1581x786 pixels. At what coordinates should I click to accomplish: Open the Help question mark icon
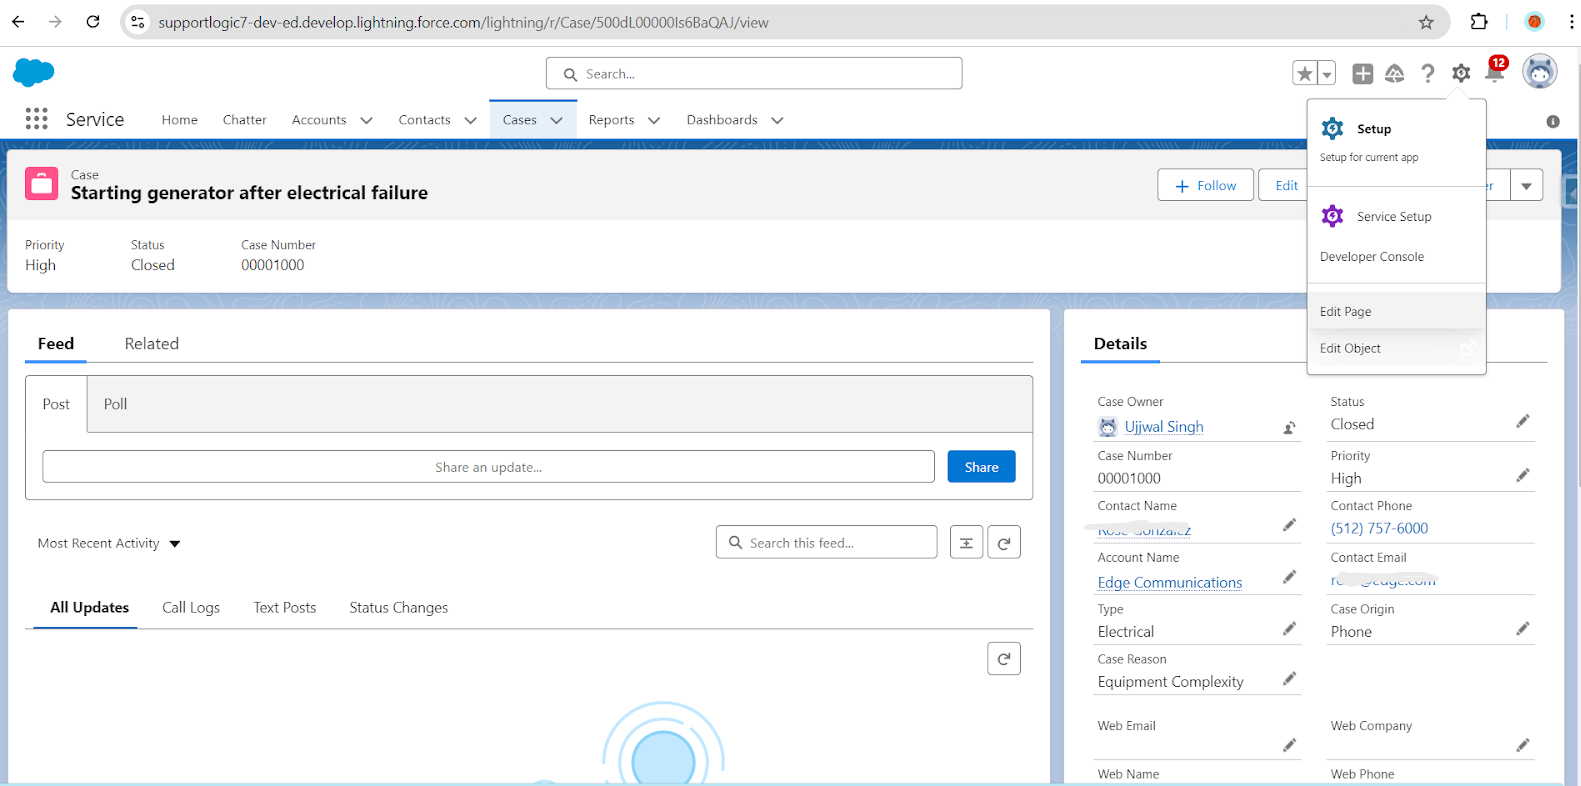click(x=1428, y=73)
